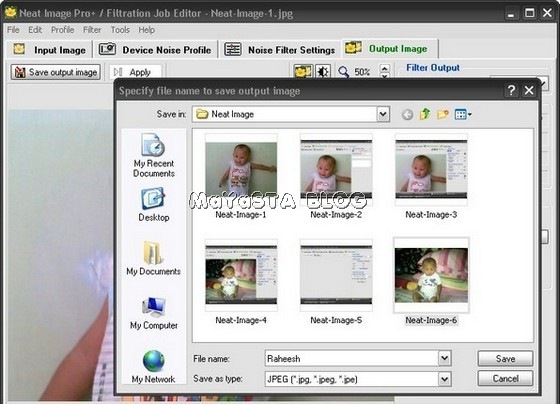Viewport: 560px width, 404px height.
Task: Open My Network in places bar
Action: click(154, 367)
